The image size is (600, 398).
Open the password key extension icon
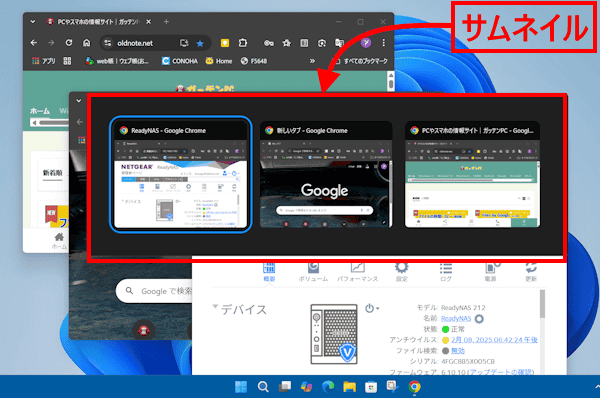pyautogui.click(x=269, y=43)
